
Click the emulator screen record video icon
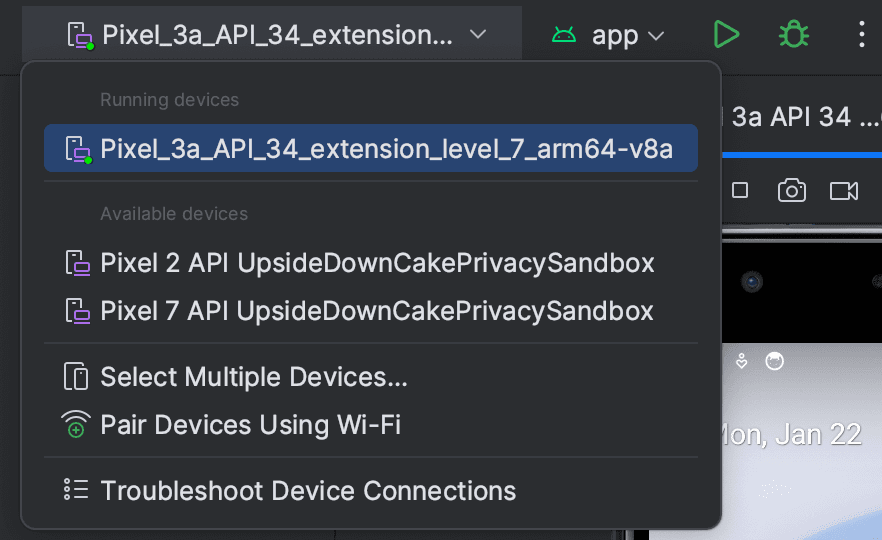coord(844,191)
